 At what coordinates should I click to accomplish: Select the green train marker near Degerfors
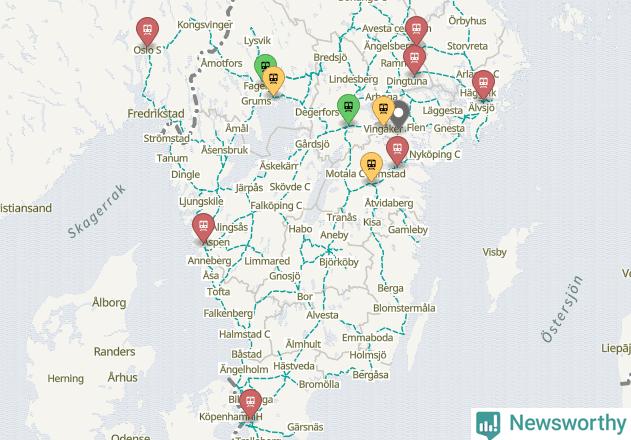348,107
